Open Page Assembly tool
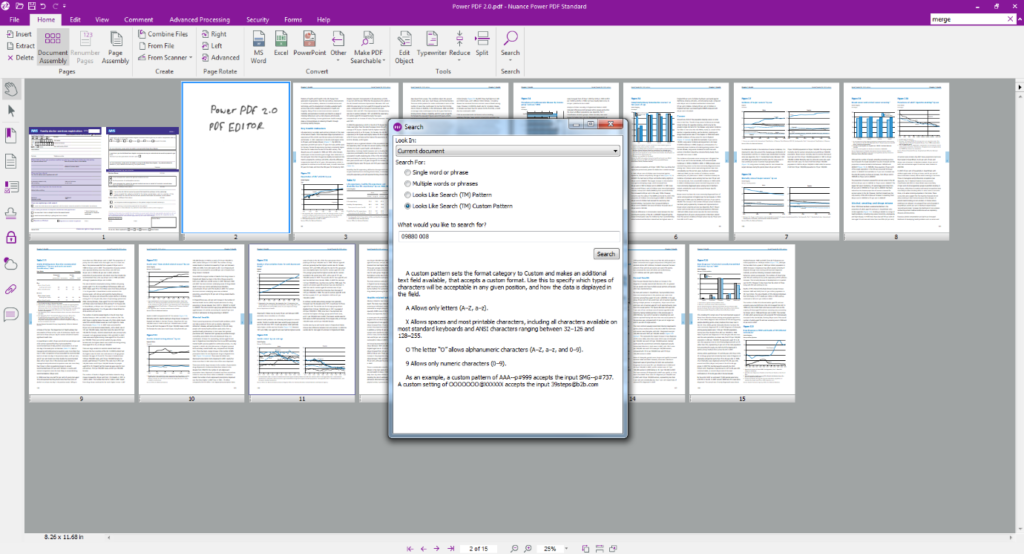Viewport: 1024px width, 554px height. 116,47
